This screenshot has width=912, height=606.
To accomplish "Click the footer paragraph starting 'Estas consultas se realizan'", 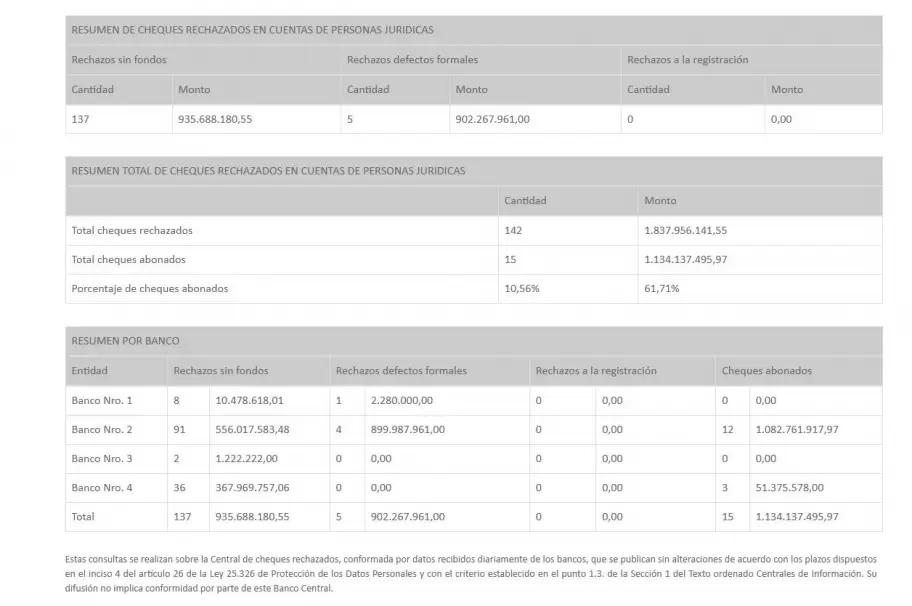I will click(x=471, y=573).
